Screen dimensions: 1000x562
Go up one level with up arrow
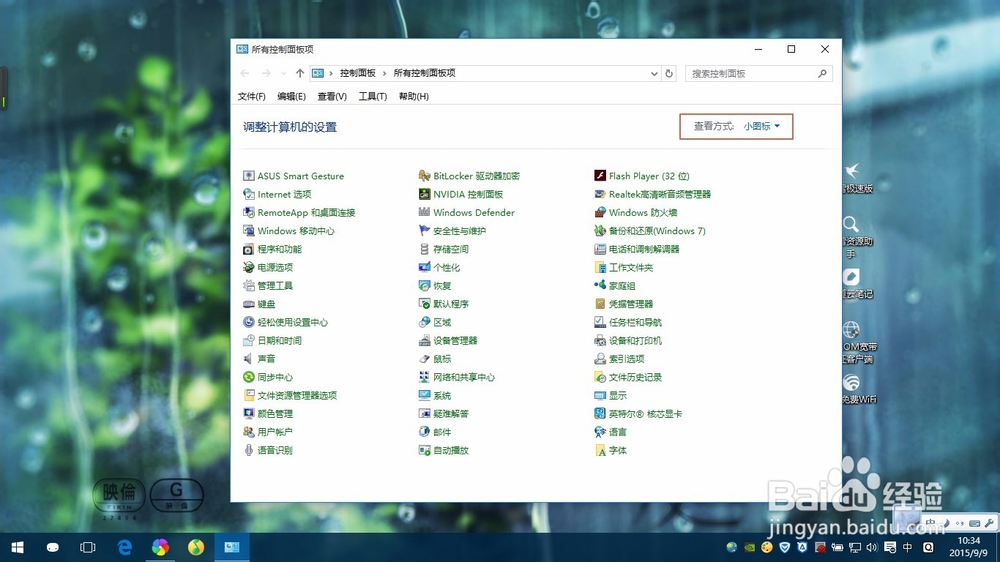coord(300,73)
